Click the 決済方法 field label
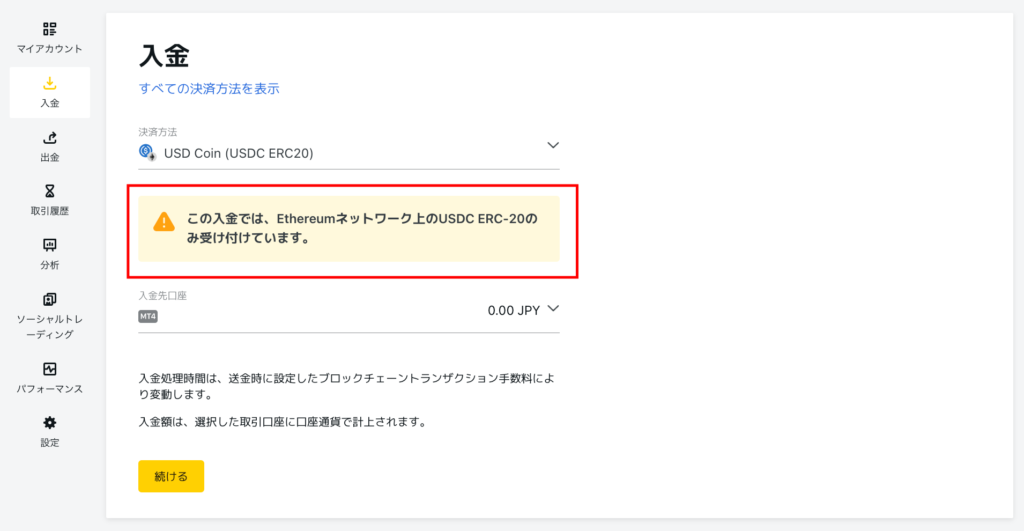This screenshot has width=1024, height=531. point(157,132)
